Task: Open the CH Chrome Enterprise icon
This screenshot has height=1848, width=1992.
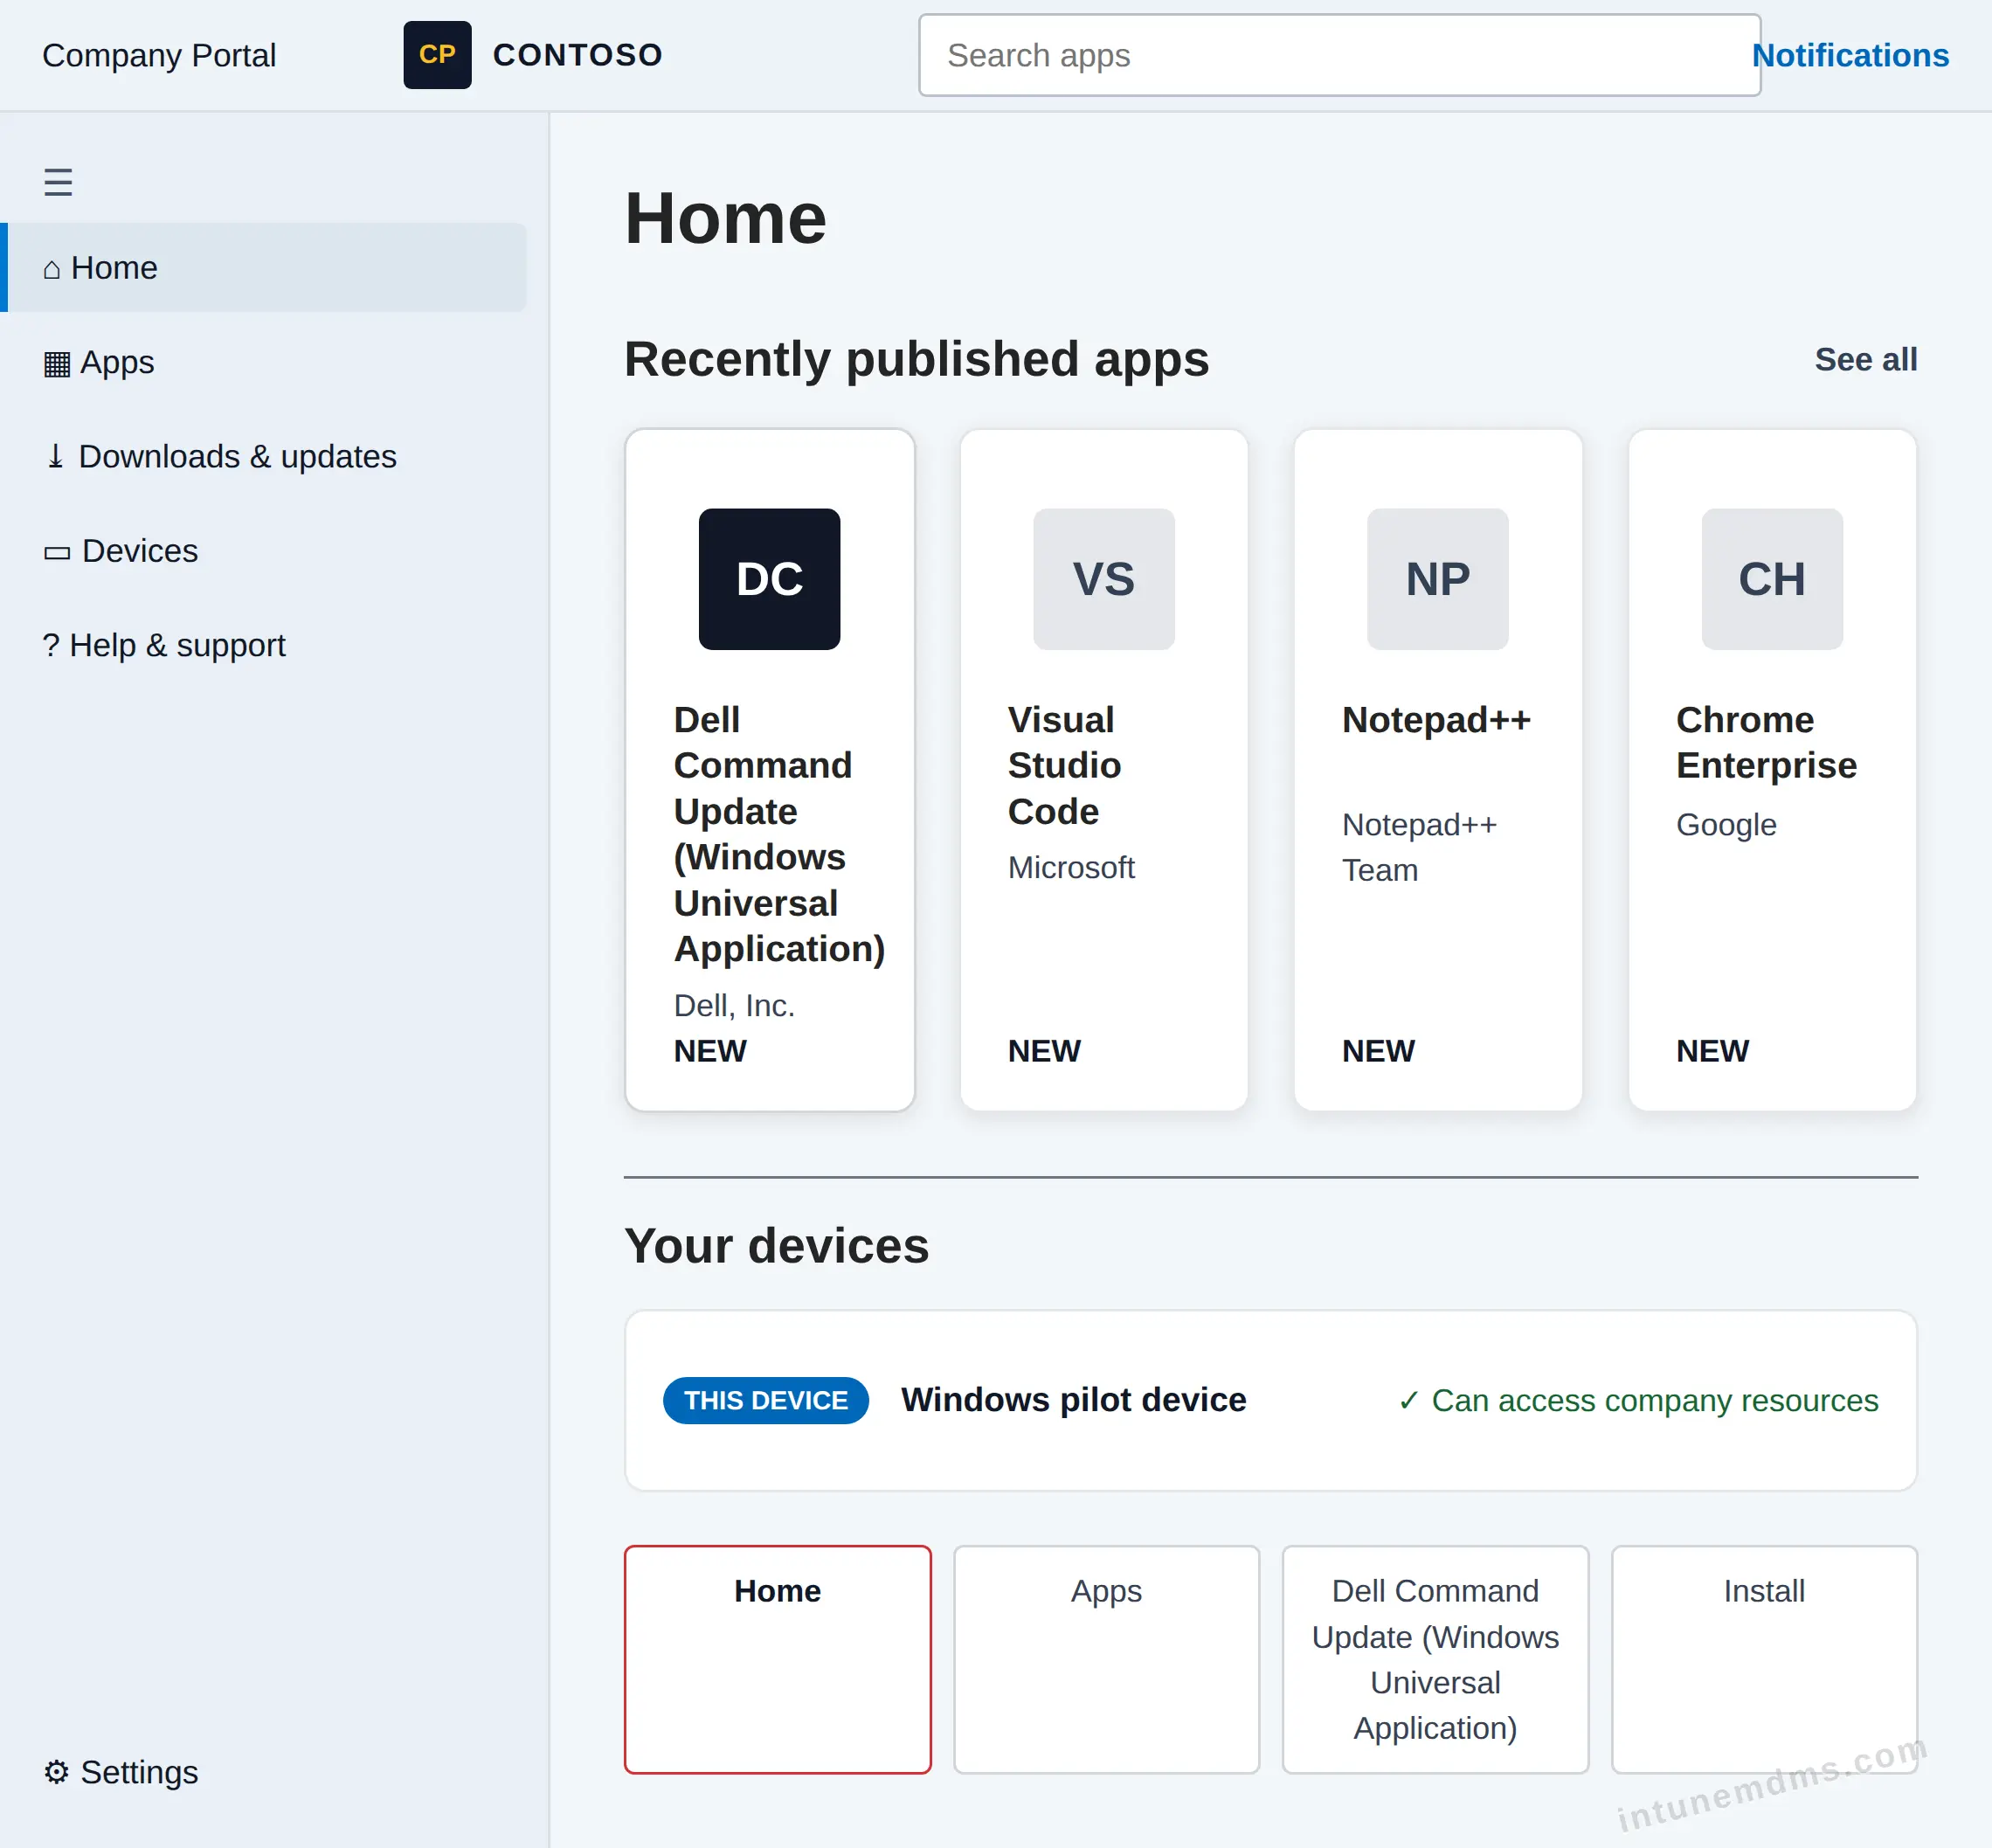Action: pos(1772,579)
